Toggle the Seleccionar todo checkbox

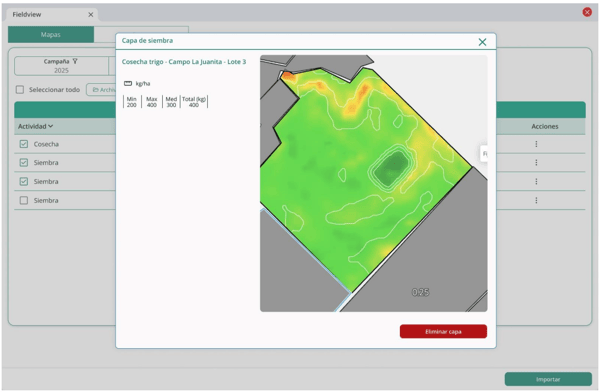20,90
